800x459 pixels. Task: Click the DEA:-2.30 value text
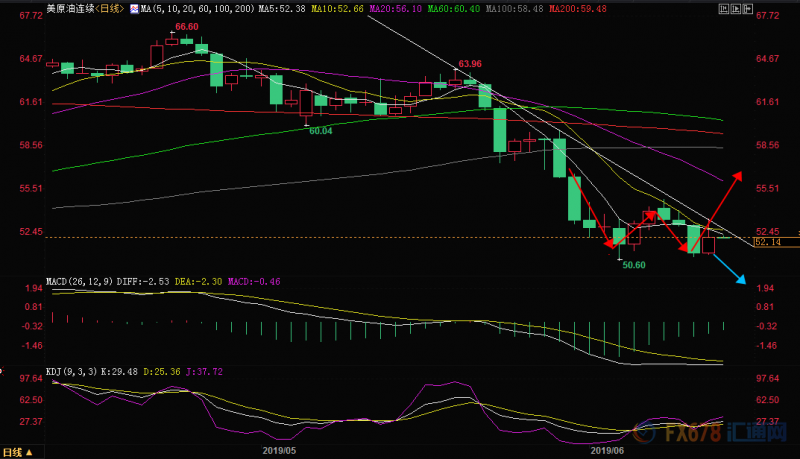tap(198, 282)
